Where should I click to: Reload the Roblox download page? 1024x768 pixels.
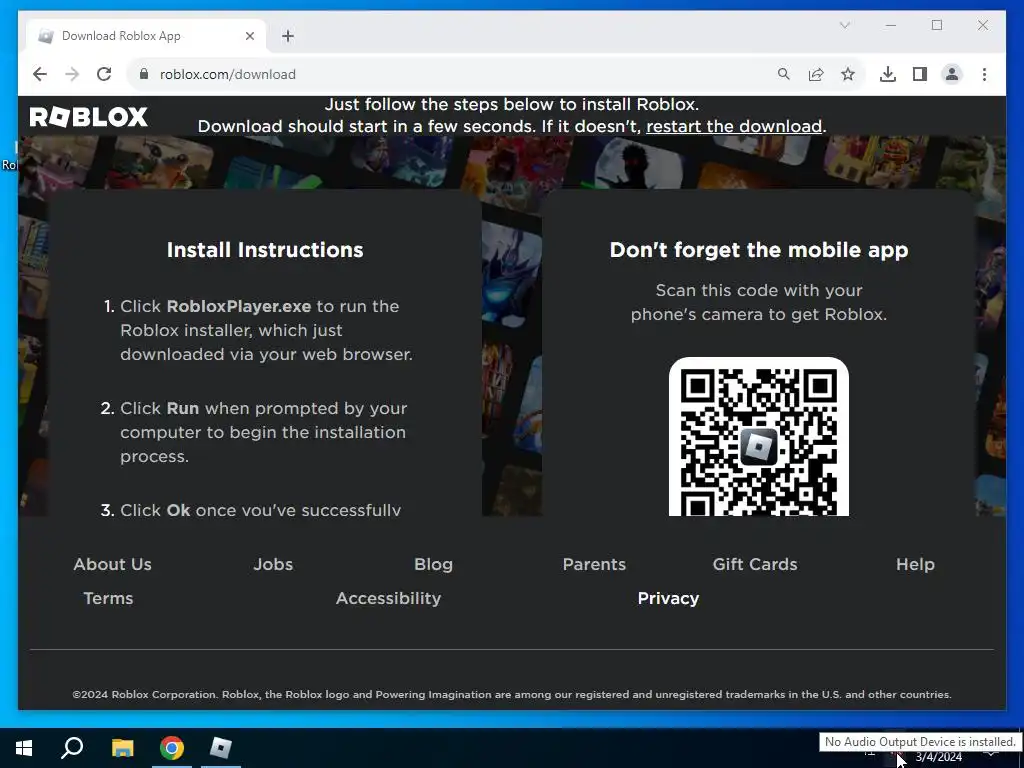click(104, 74)
